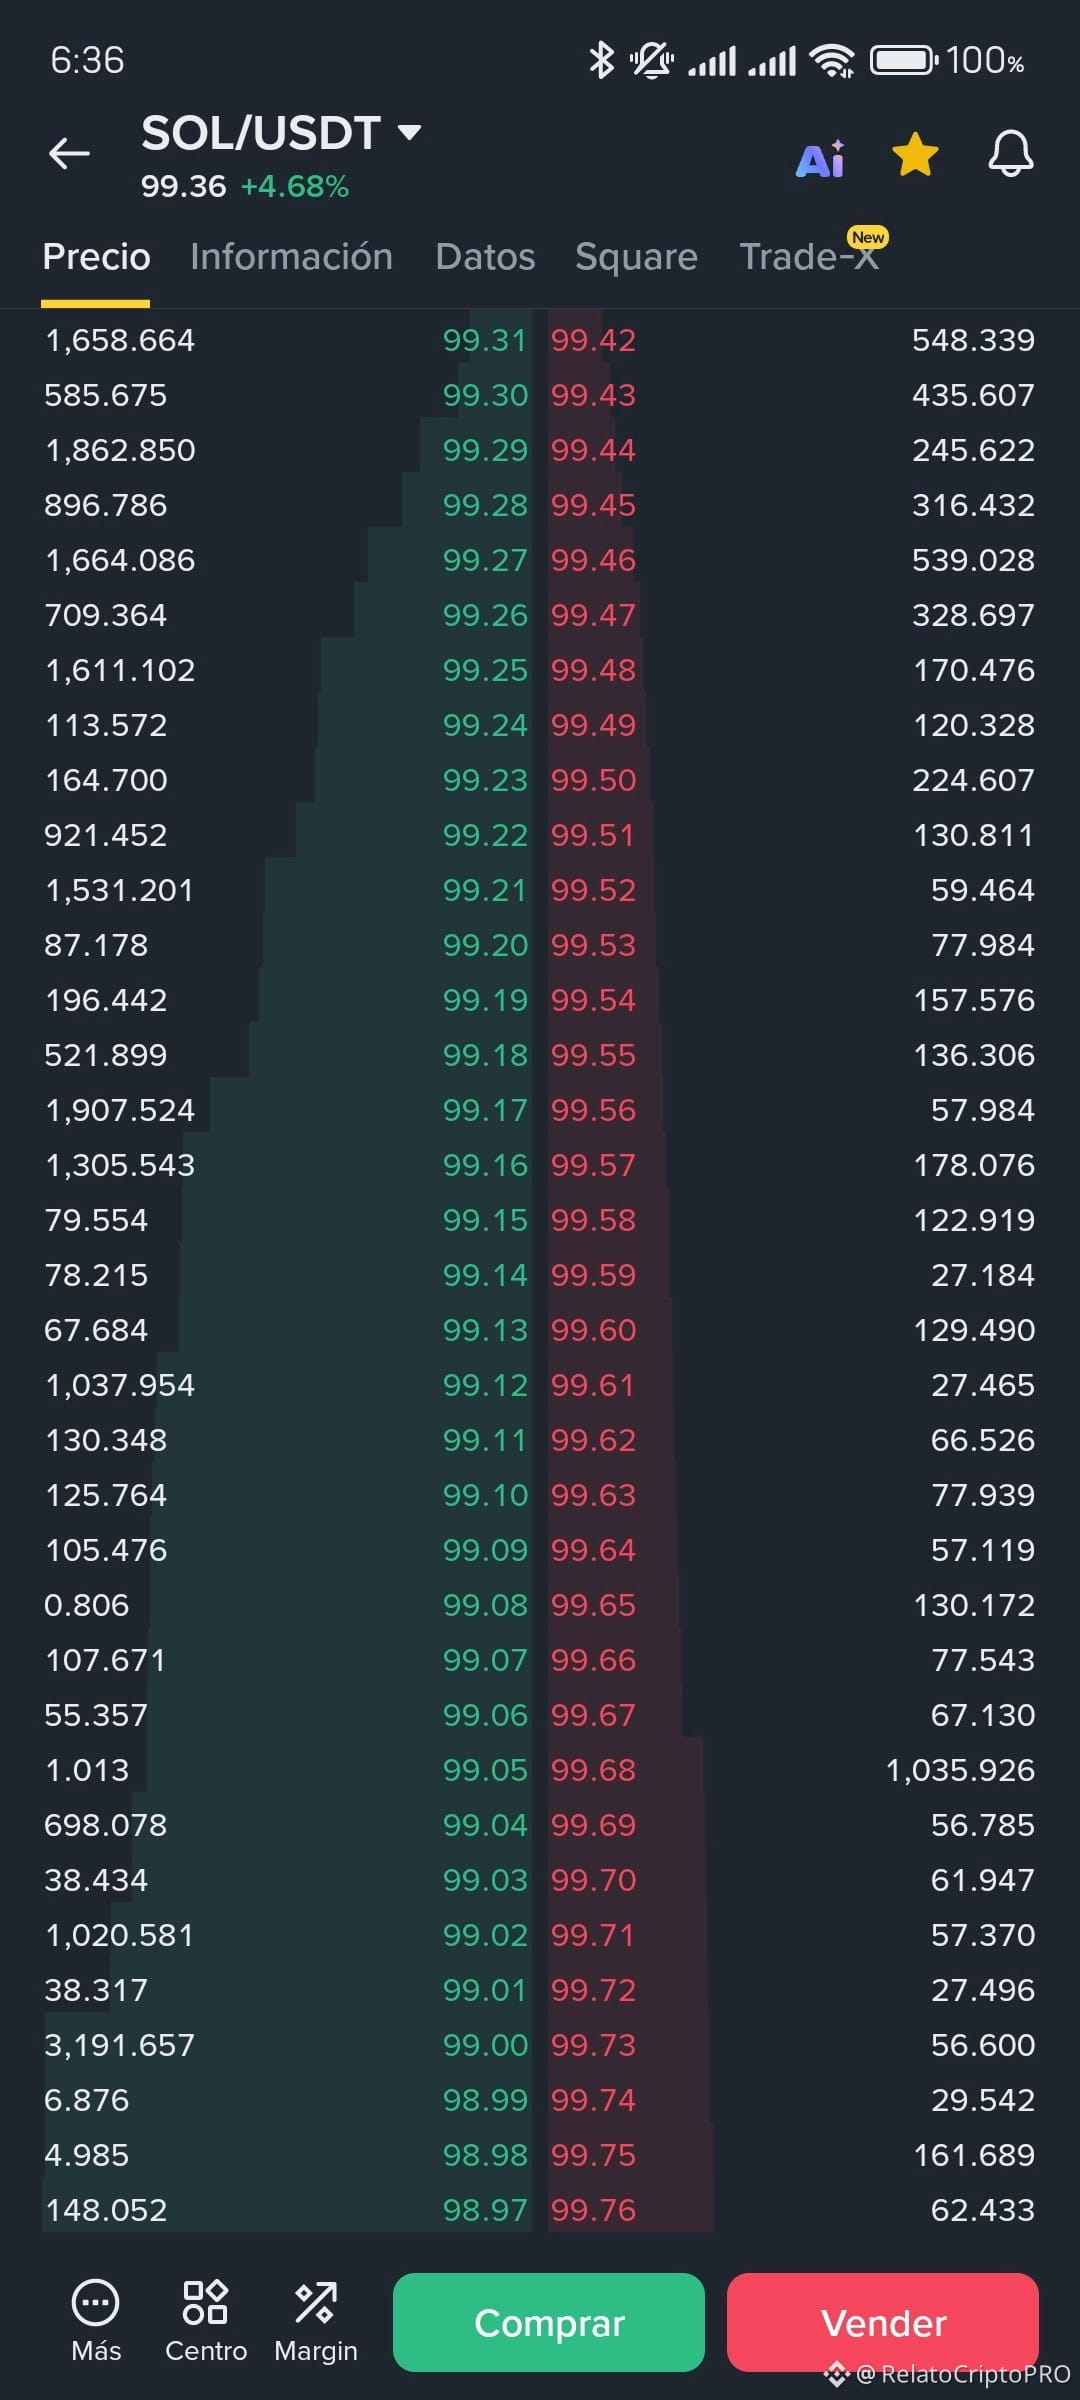Tap the Comprar button
The image size is (1080, 2400).
click(x=549, y=2322)
